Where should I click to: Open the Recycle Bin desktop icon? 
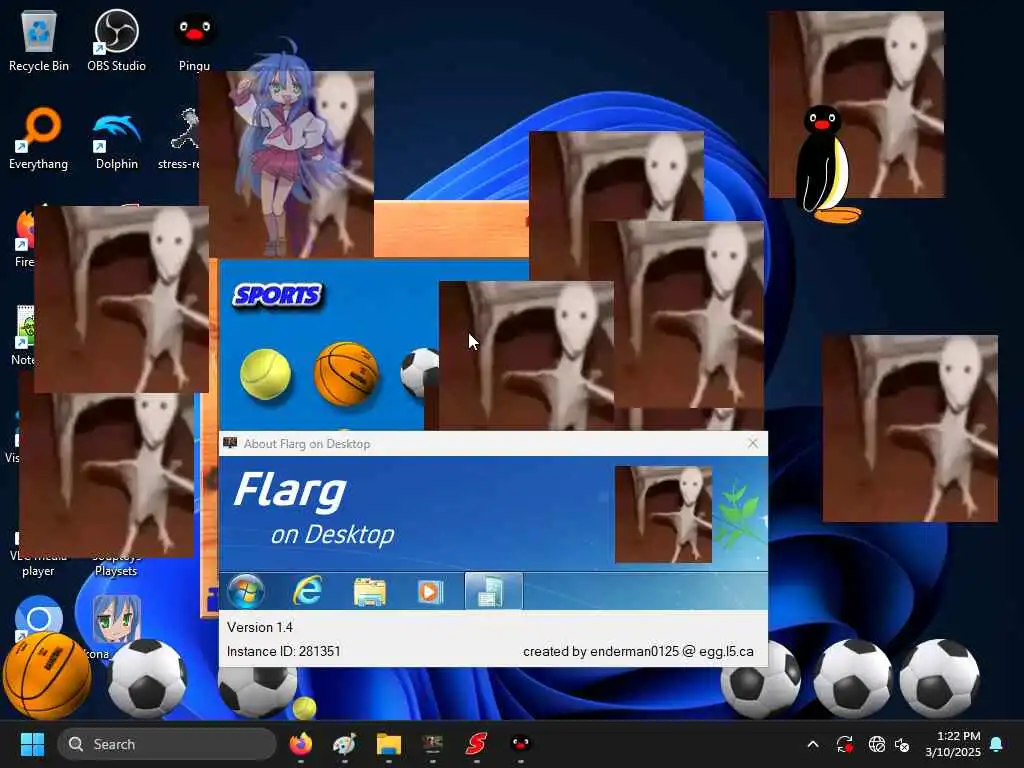click(x=39, y=40)
